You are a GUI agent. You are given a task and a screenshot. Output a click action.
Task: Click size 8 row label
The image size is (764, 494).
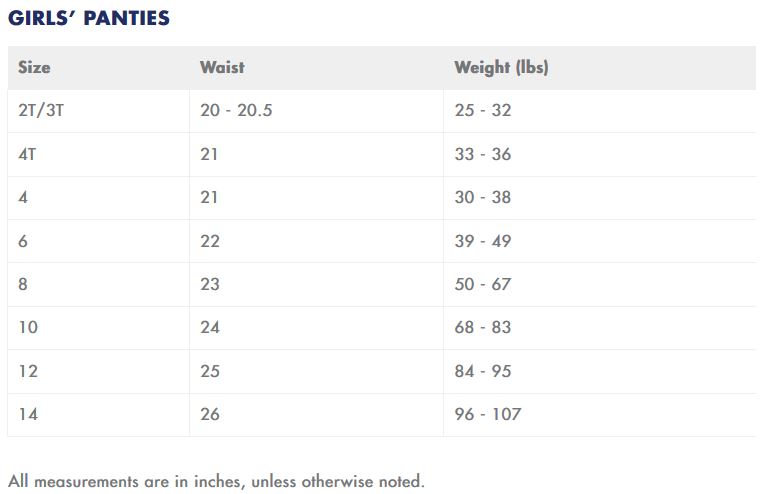tap(23, 284)
